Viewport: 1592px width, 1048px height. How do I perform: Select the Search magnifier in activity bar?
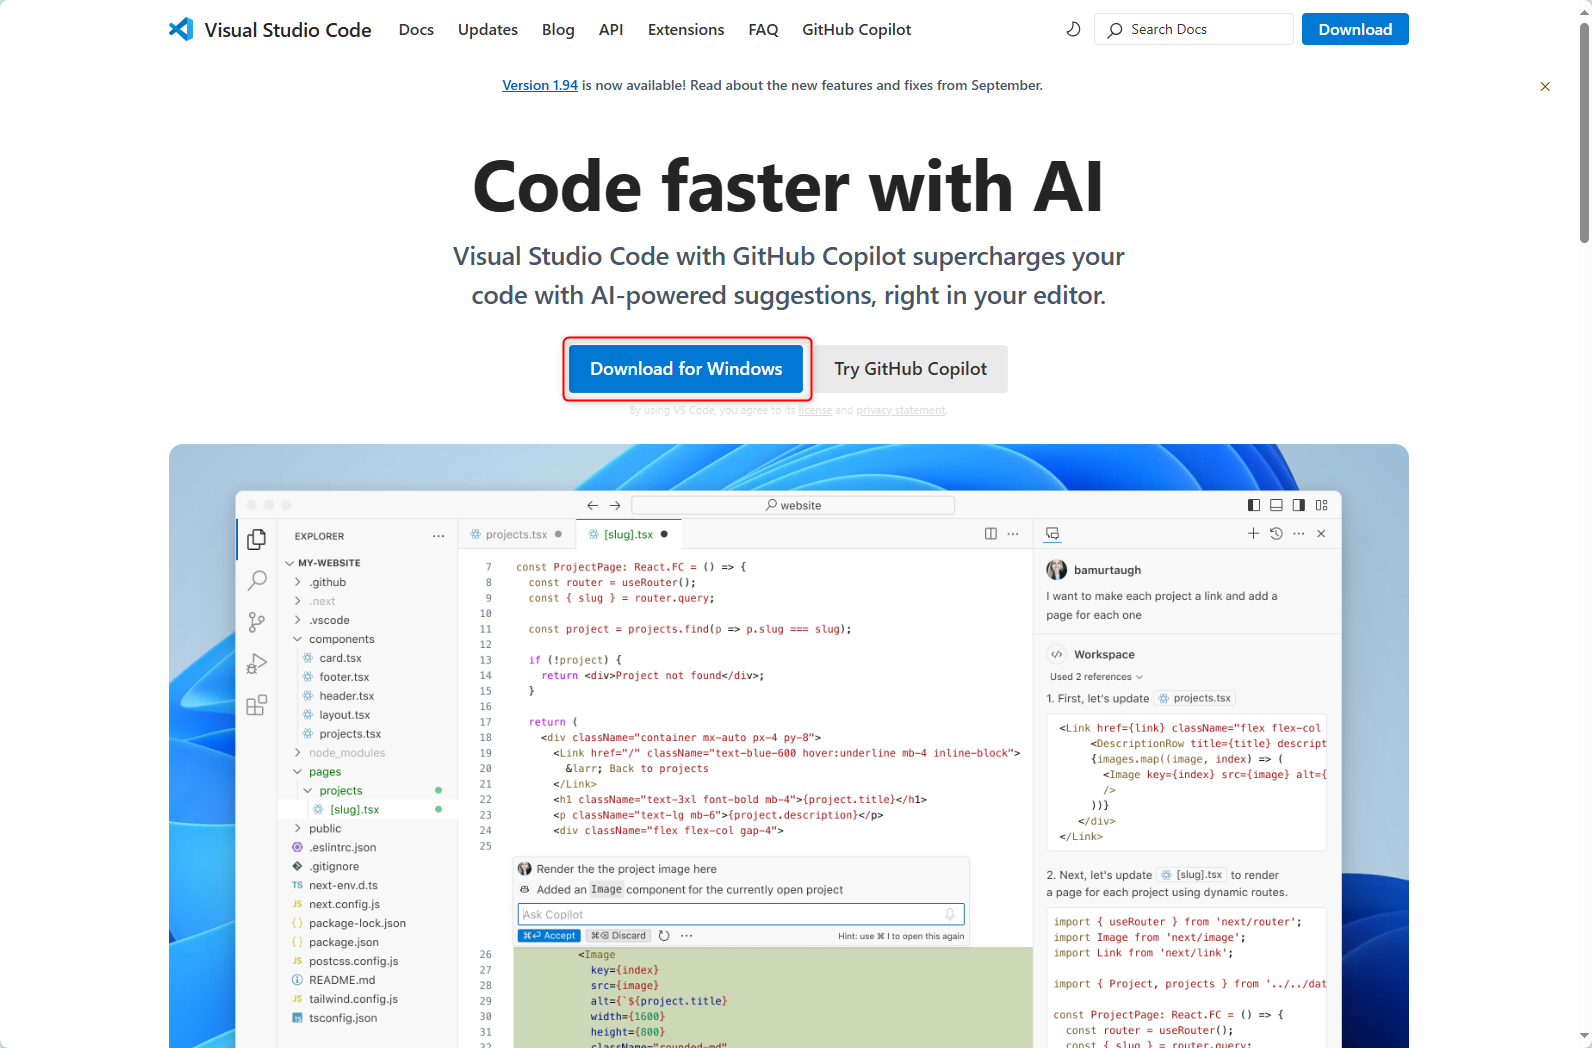(x=257, y=580)
